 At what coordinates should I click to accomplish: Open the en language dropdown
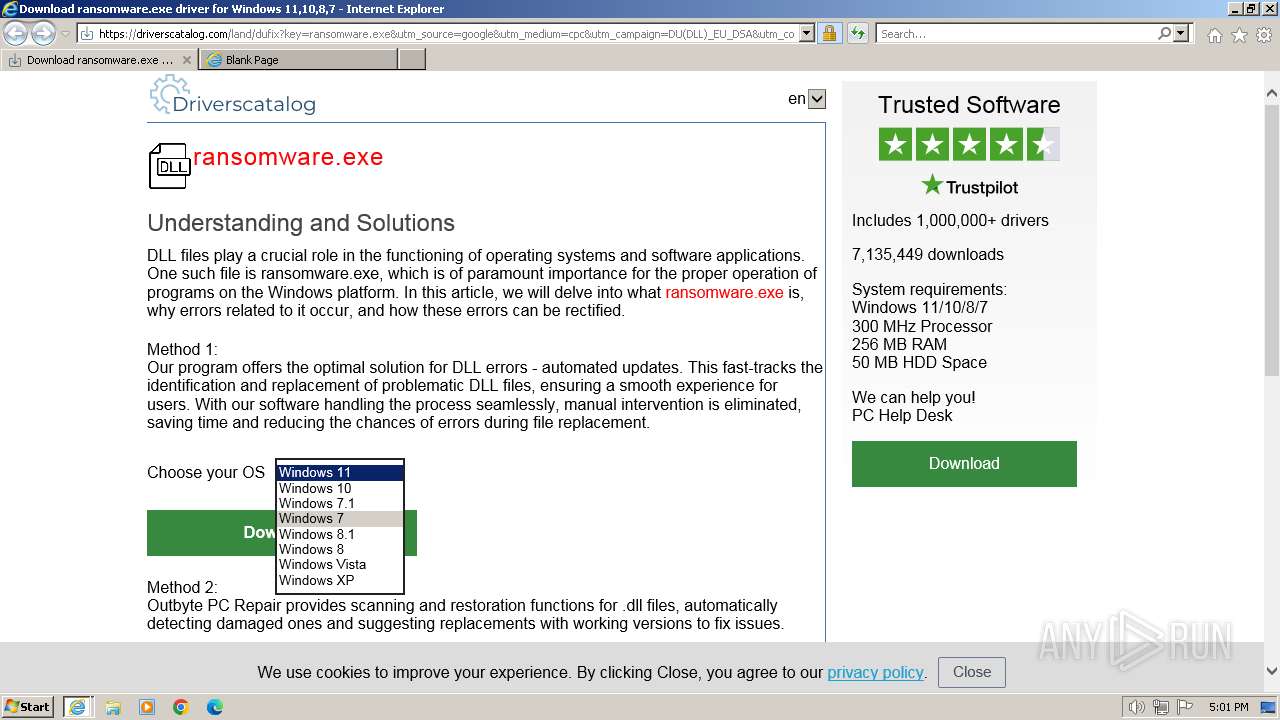point(817,99)
